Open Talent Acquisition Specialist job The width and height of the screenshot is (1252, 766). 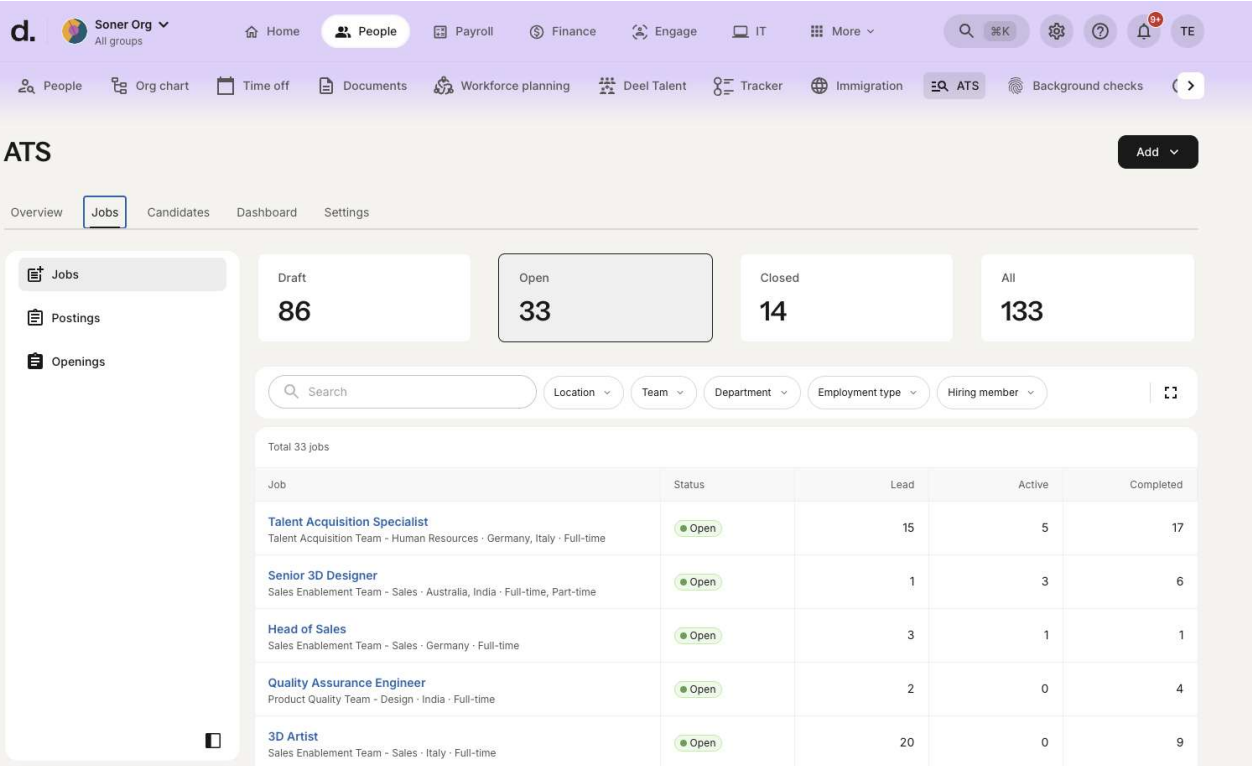[348, 522]
